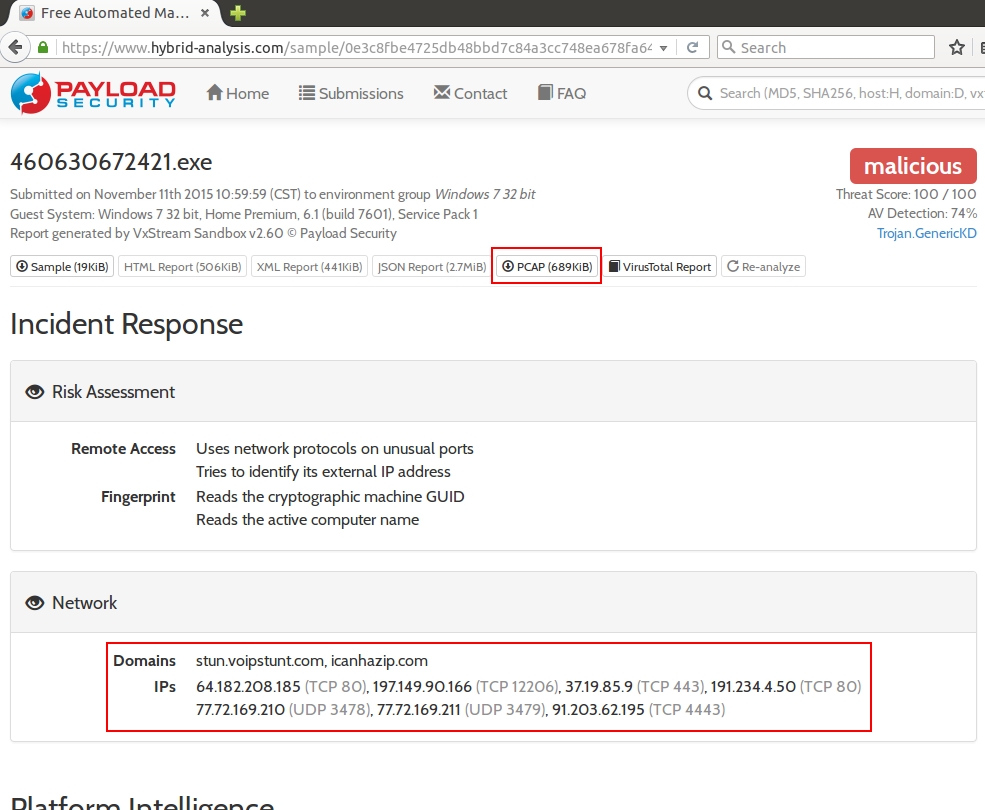Click the 'Report generated by VxStream Sandbox' line

point(204,233)
